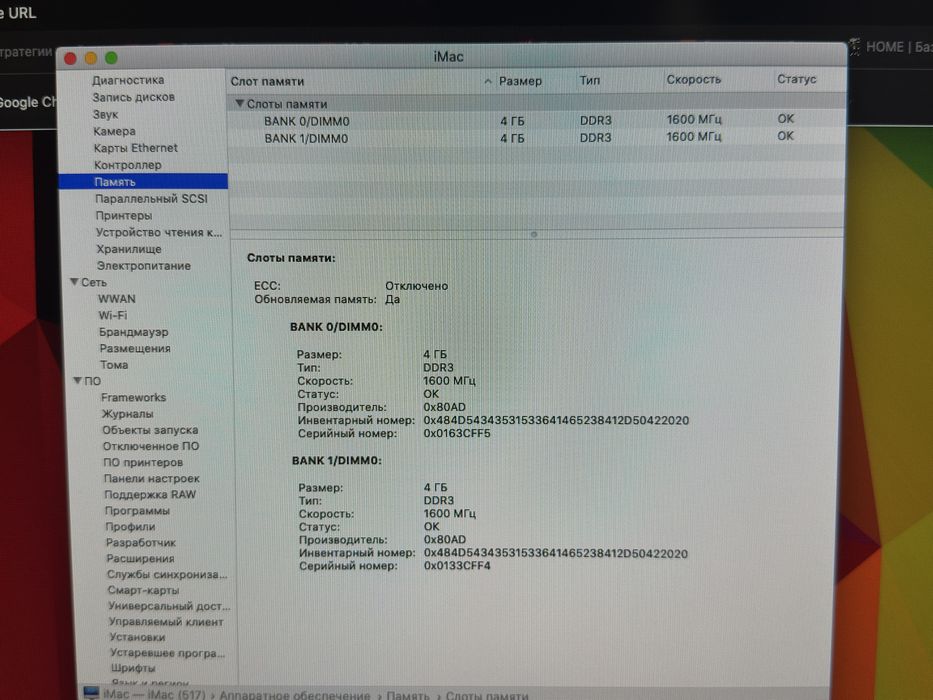The image size is (933, 700).
Task: Open Панели настроек entry
Action: click(152, 478)
